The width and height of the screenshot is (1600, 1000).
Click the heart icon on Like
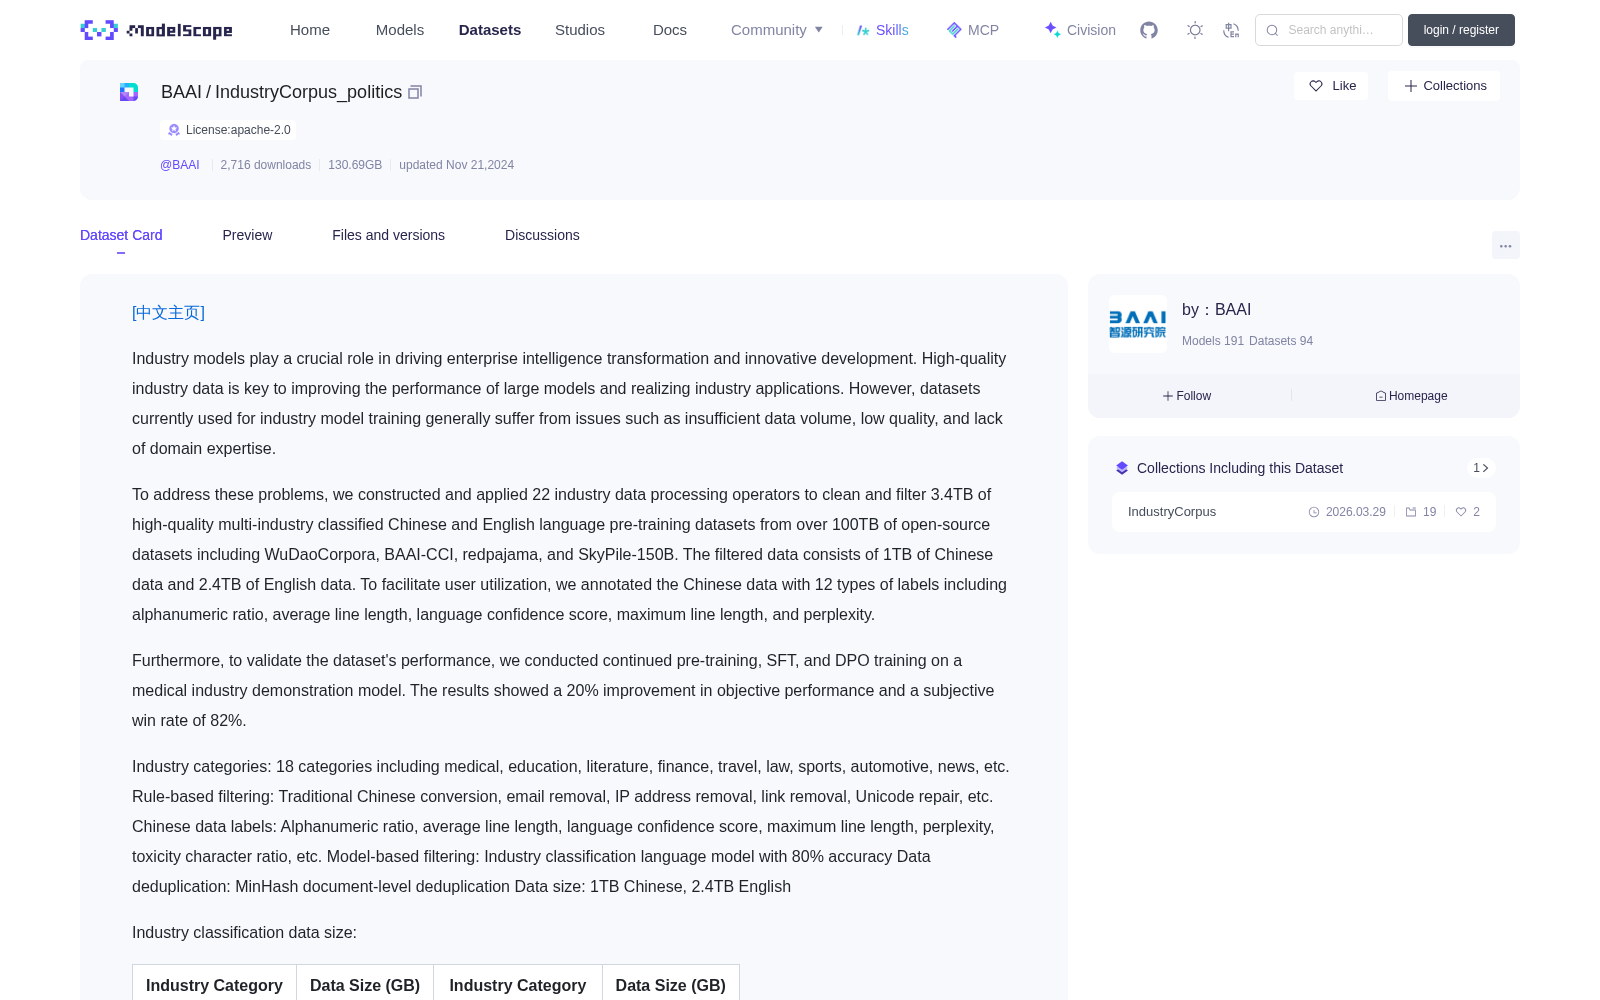tap(1316, 86)
